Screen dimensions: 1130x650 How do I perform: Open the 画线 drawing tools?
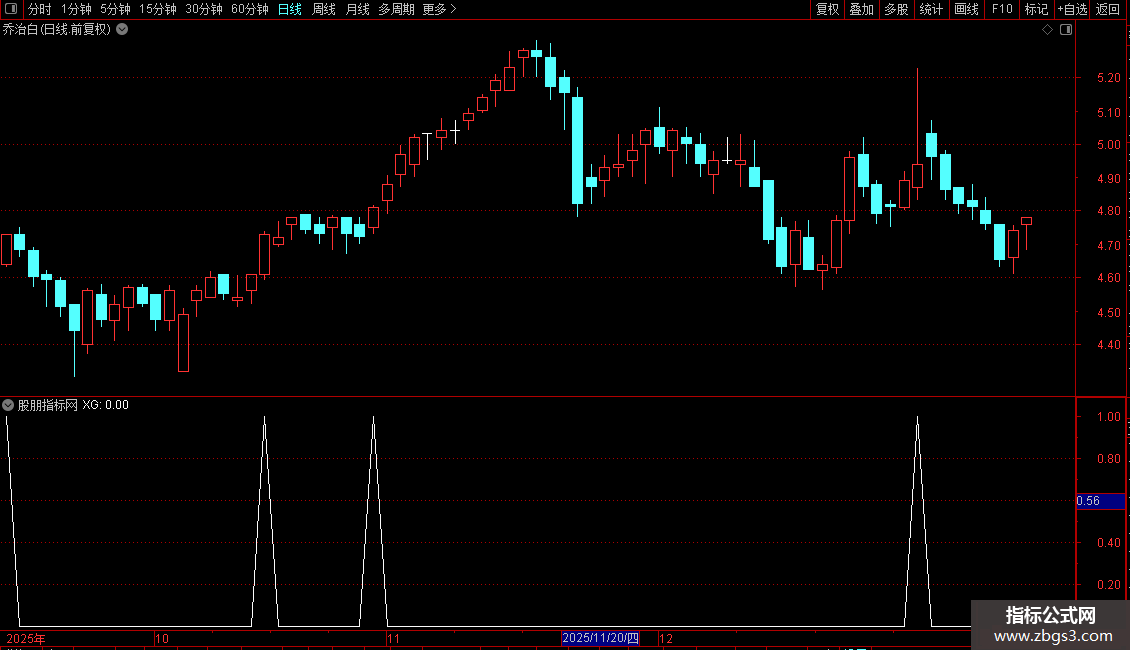[966, 9]
